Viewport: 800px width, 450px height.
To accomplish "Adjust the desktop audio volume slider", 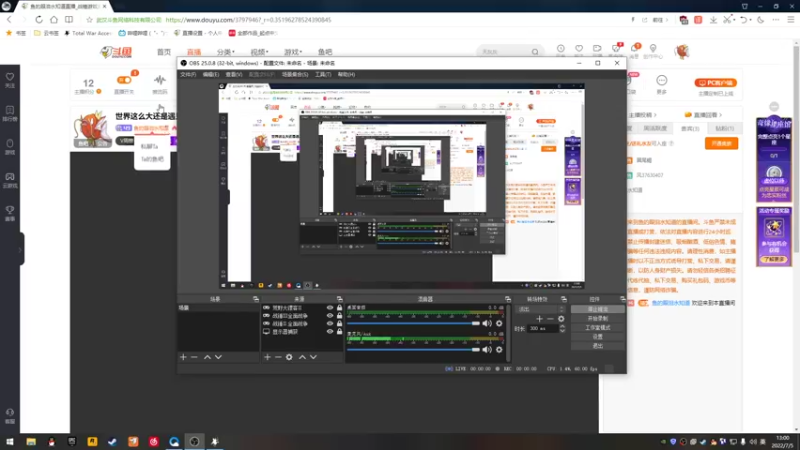I will (413, 323).
